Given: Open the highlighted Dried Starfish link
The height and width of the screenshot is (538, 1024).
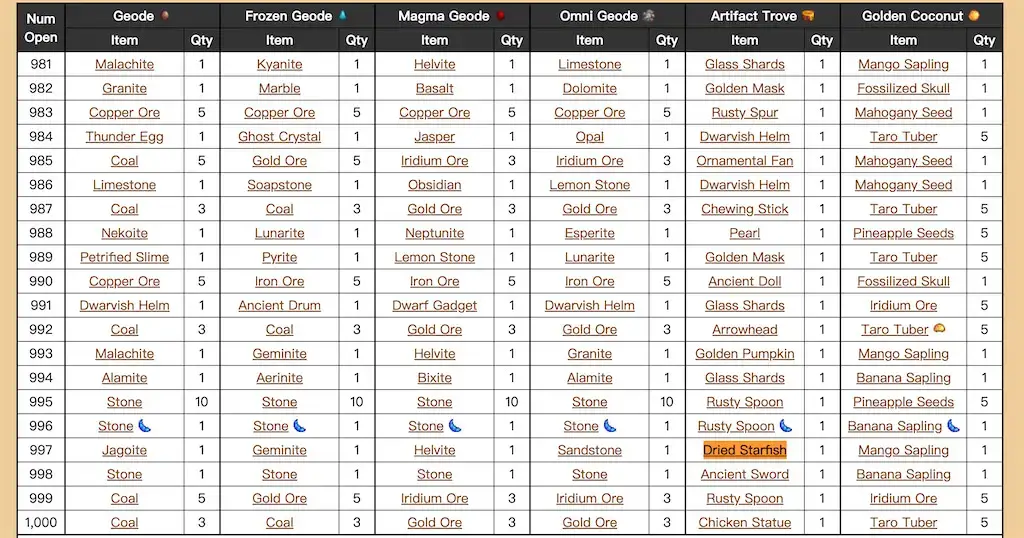Looking at the screenshot, I should 744,450.
